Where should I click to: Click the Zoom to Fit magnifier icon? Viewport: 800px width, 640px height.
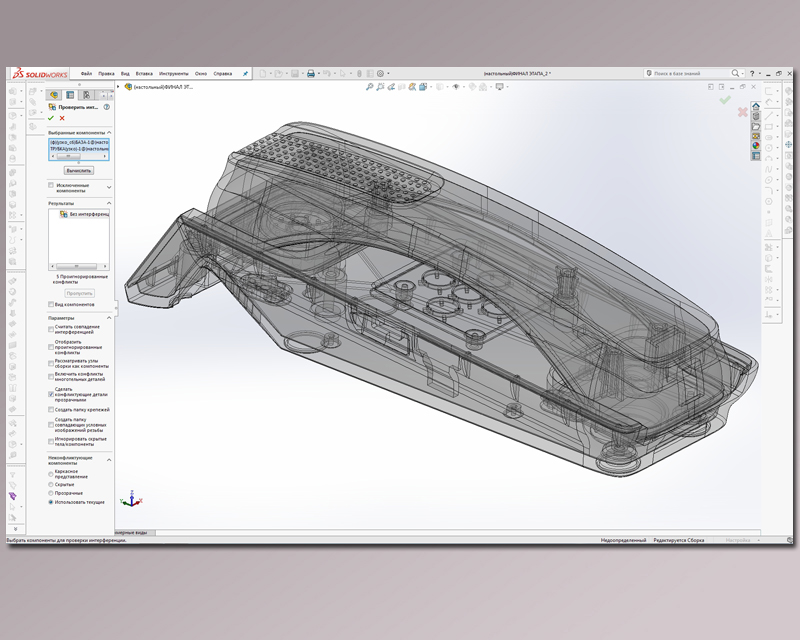point(369,87)
